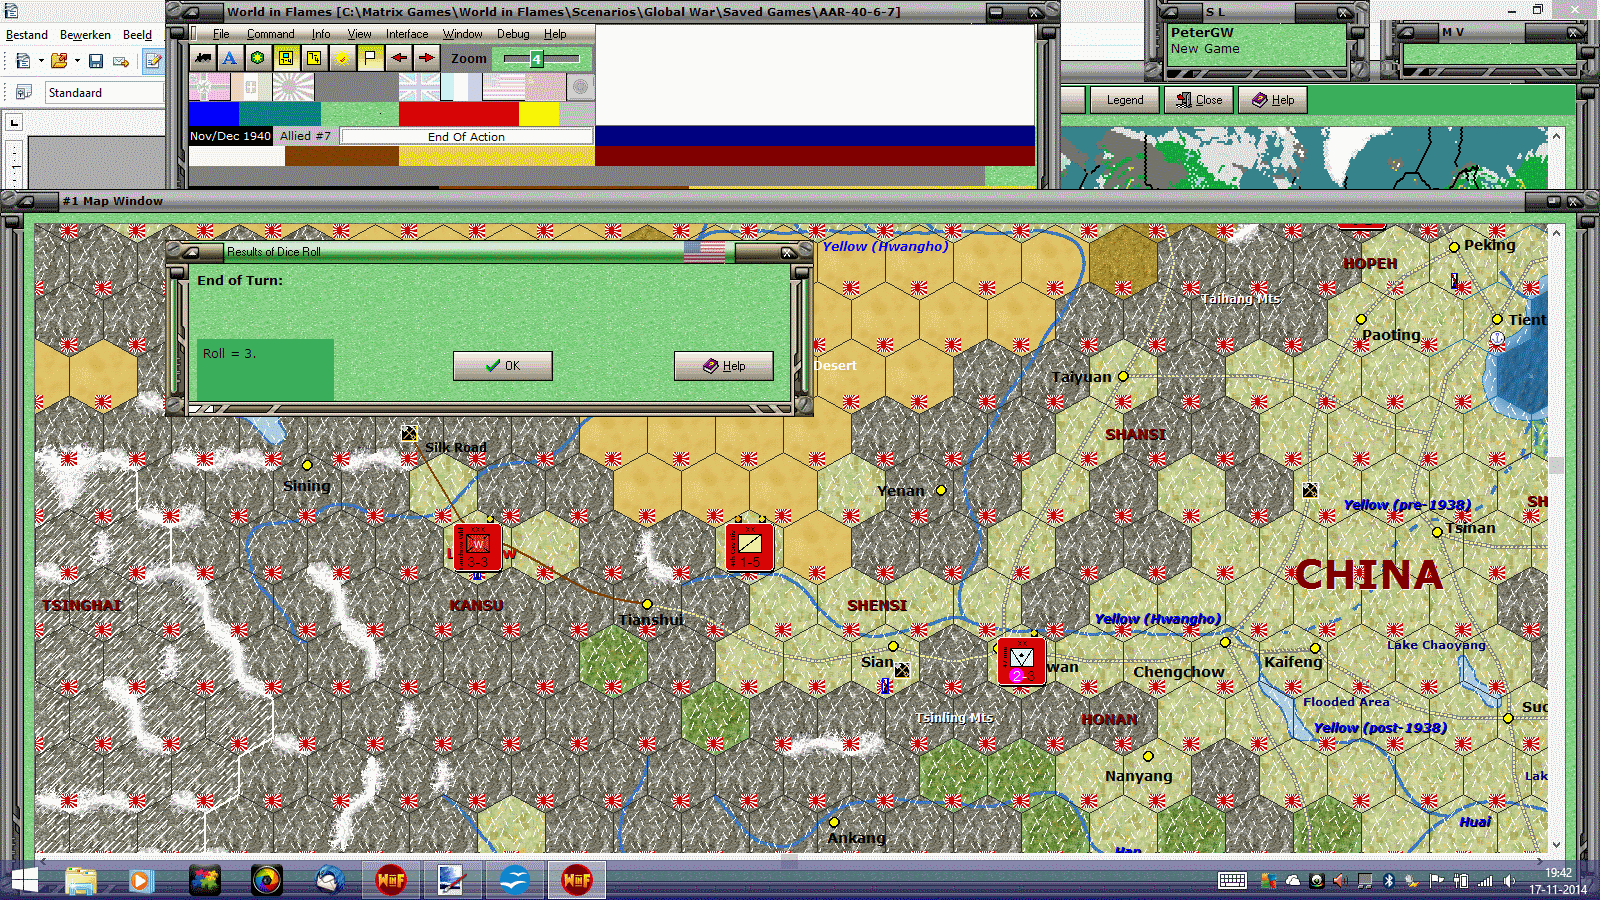Open the on-screen keyboard tray icon
Image resolution: width=1600 pixels, height=900 pixels.
[x=1232, y=881]
